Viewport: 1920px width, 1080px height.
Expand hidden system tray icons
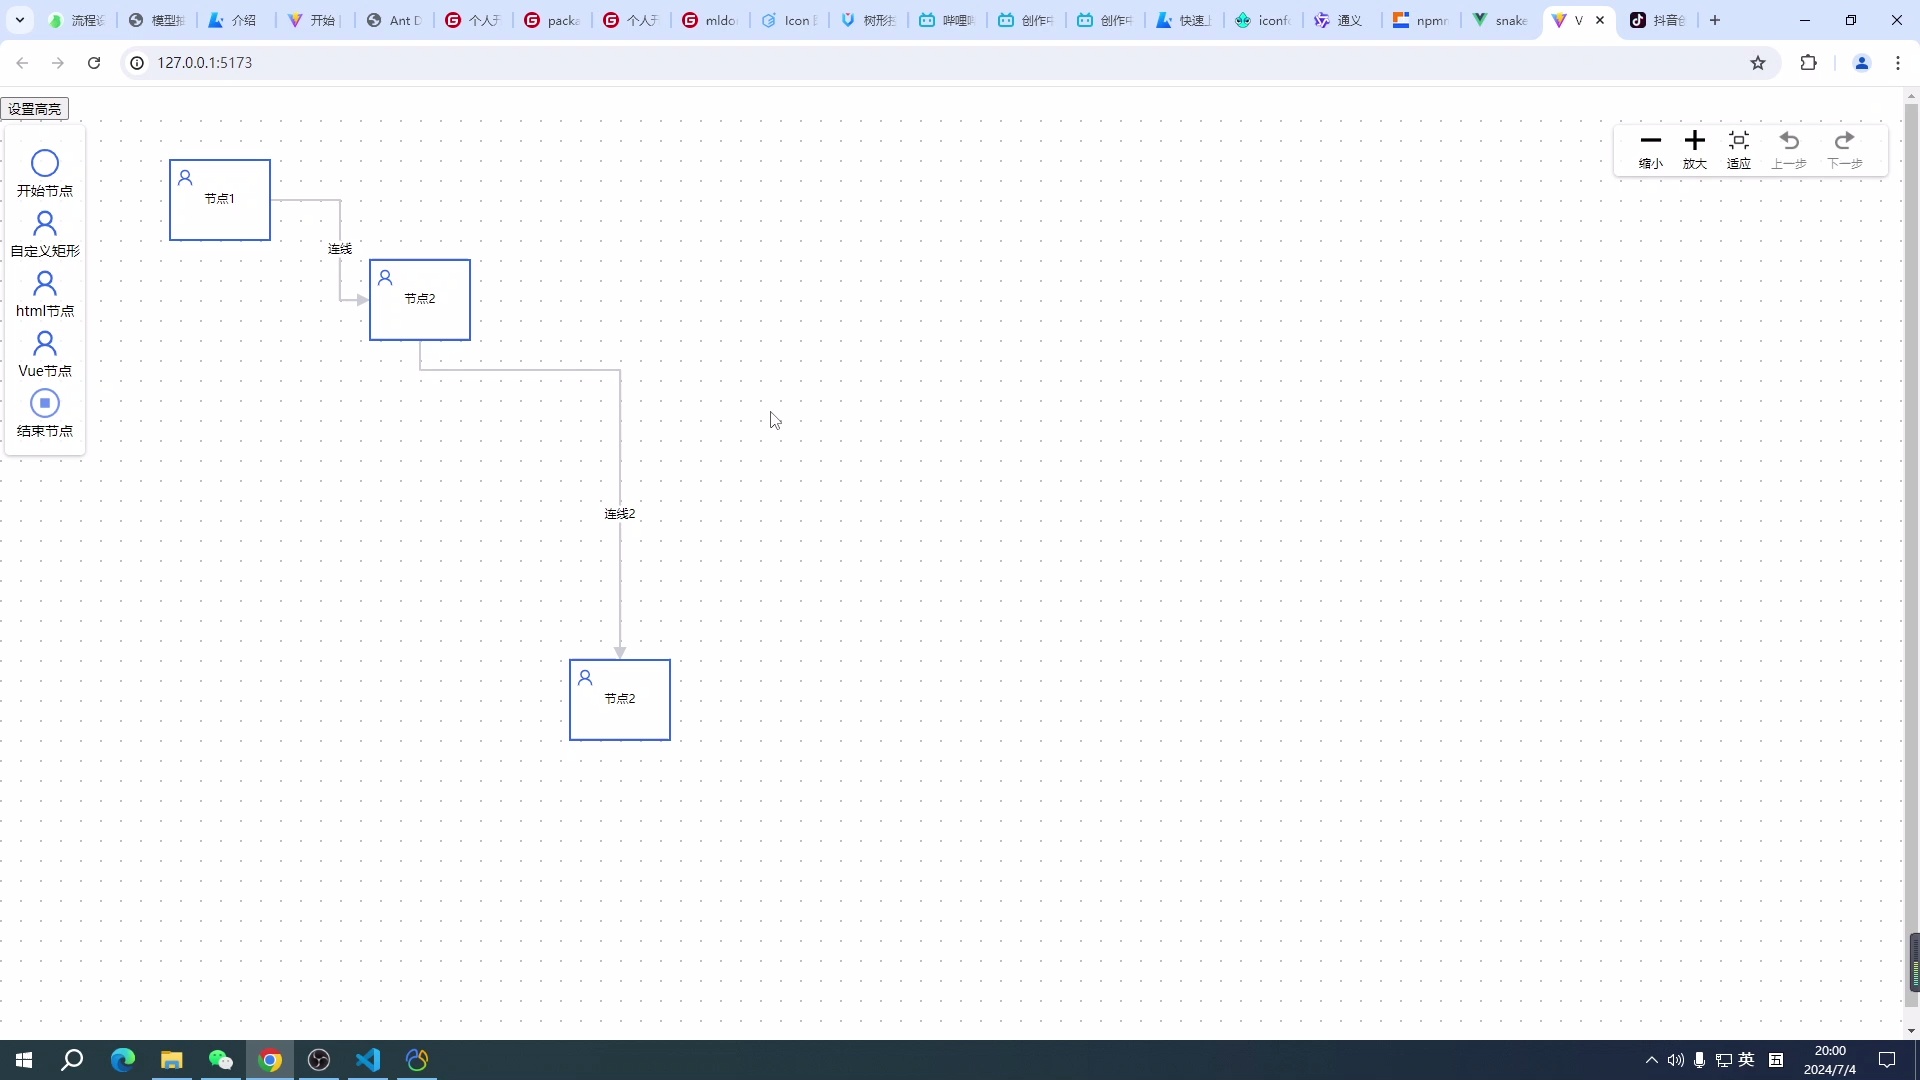click(x=1650, y=1060)
